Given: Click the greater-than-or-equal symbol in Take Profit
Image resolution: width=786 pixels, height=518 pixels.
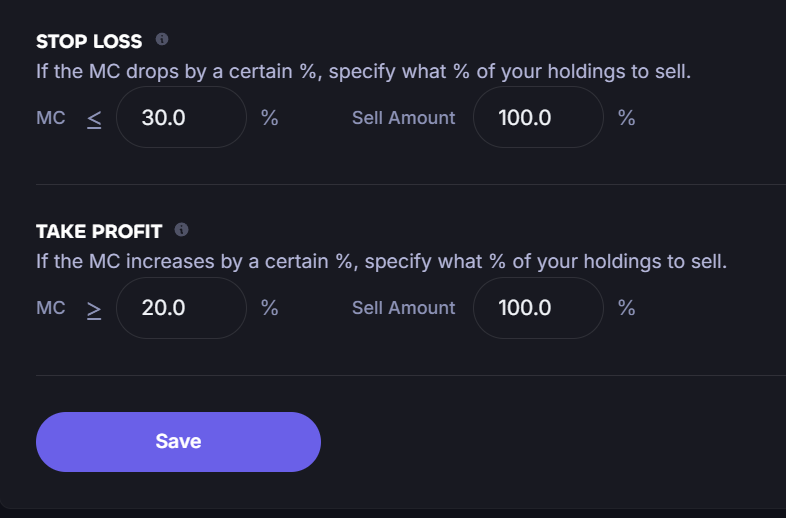Looking at the screenshot, I should click(94, 309).
